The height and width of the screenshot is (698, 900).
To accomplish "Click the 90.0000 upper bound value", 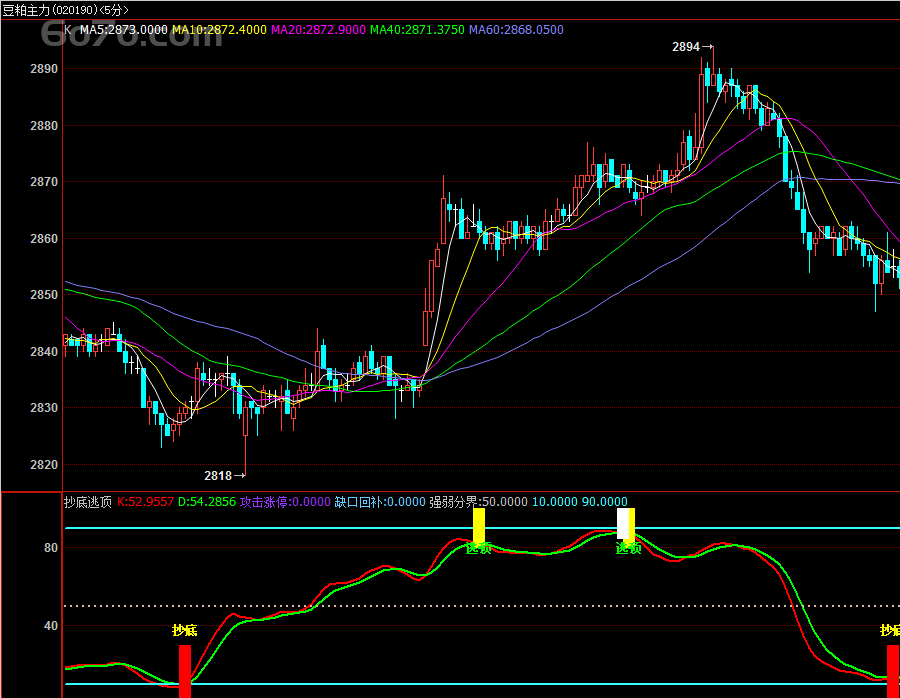I will 604,502.
